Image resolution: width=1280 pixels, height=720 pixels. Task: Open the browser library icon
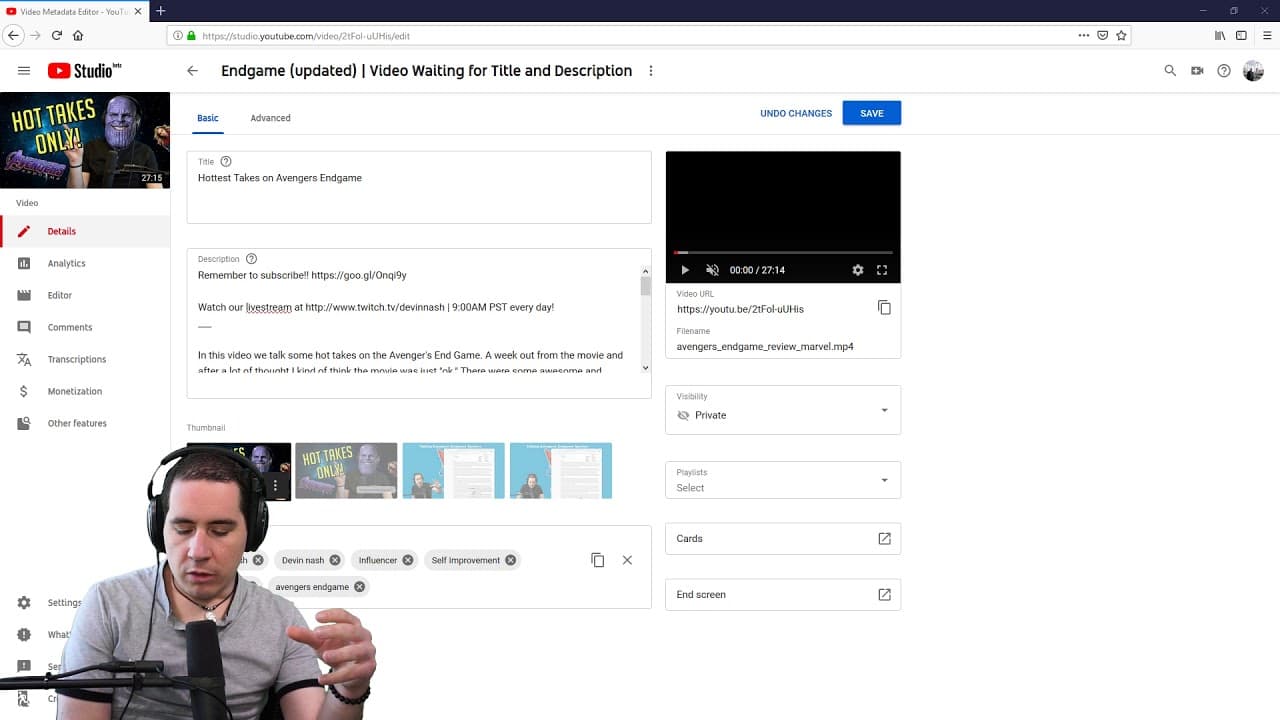[1220, 35]
